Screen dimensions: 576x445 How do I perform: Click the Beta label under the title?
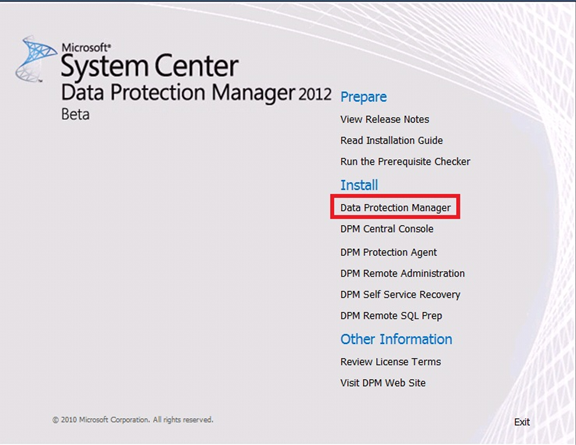pos(75,114)
